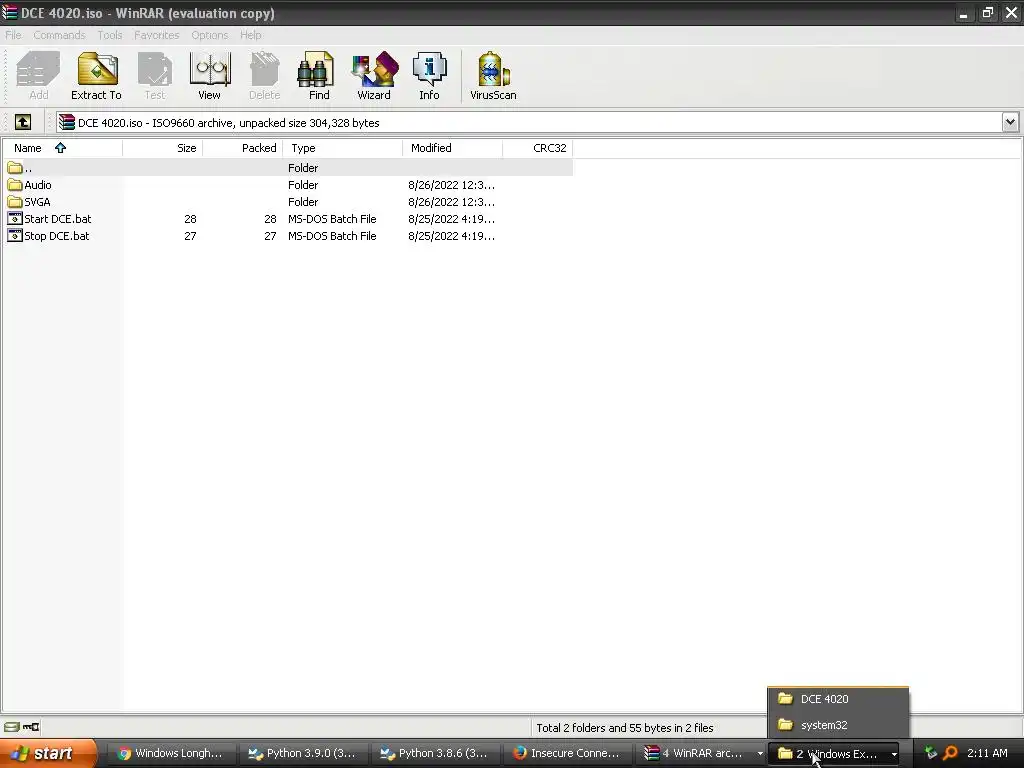Open the Favorites menu
This screenshot has width=1024, height=768.
157,35
